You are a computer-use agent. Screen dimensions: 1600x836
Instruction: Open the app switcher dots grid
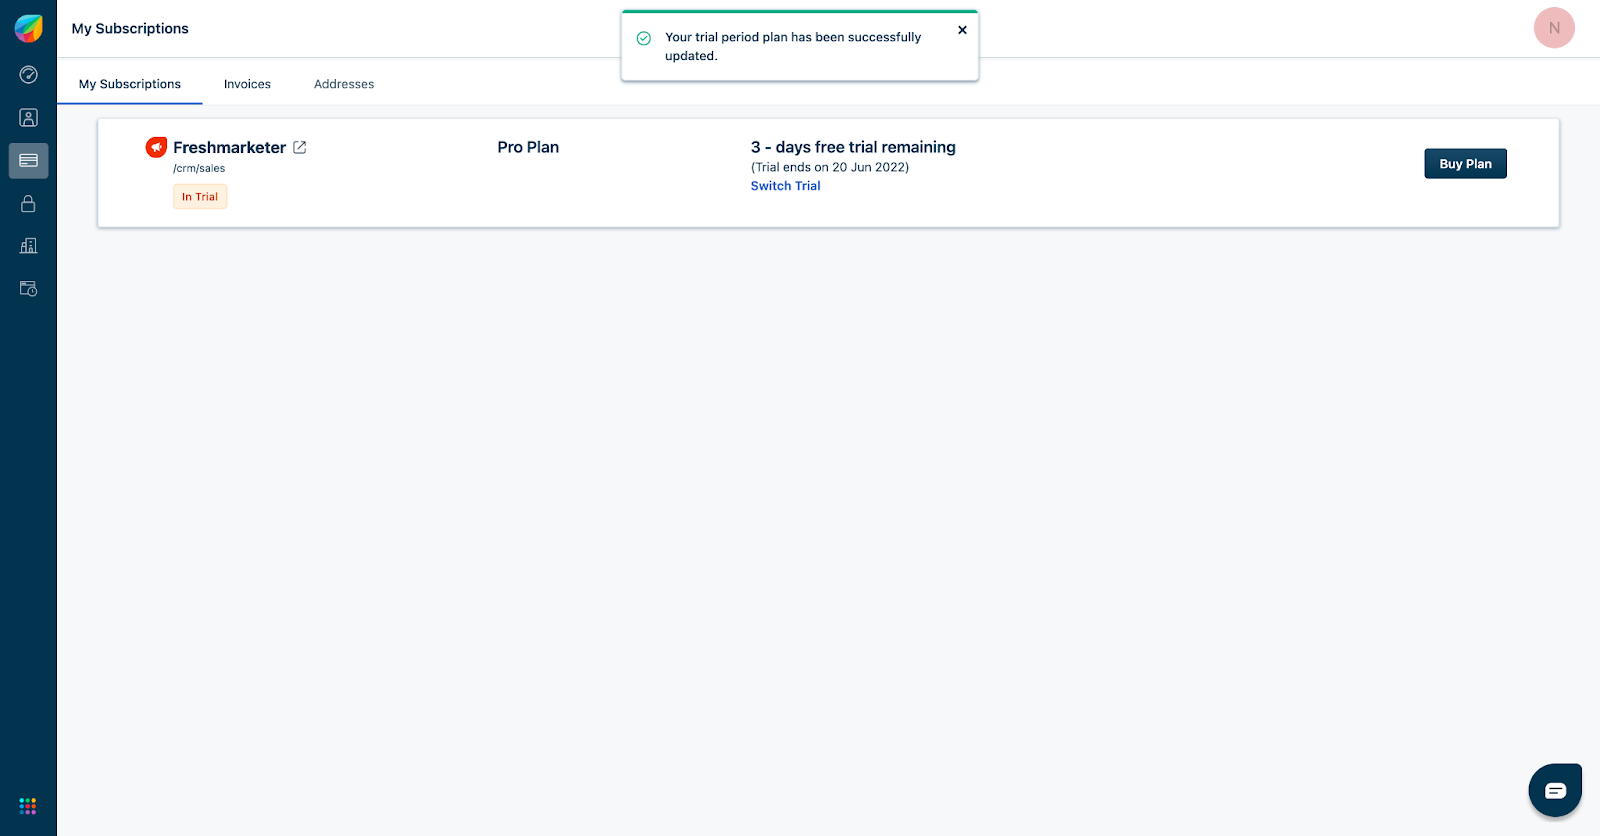click(x=28, y=806)
